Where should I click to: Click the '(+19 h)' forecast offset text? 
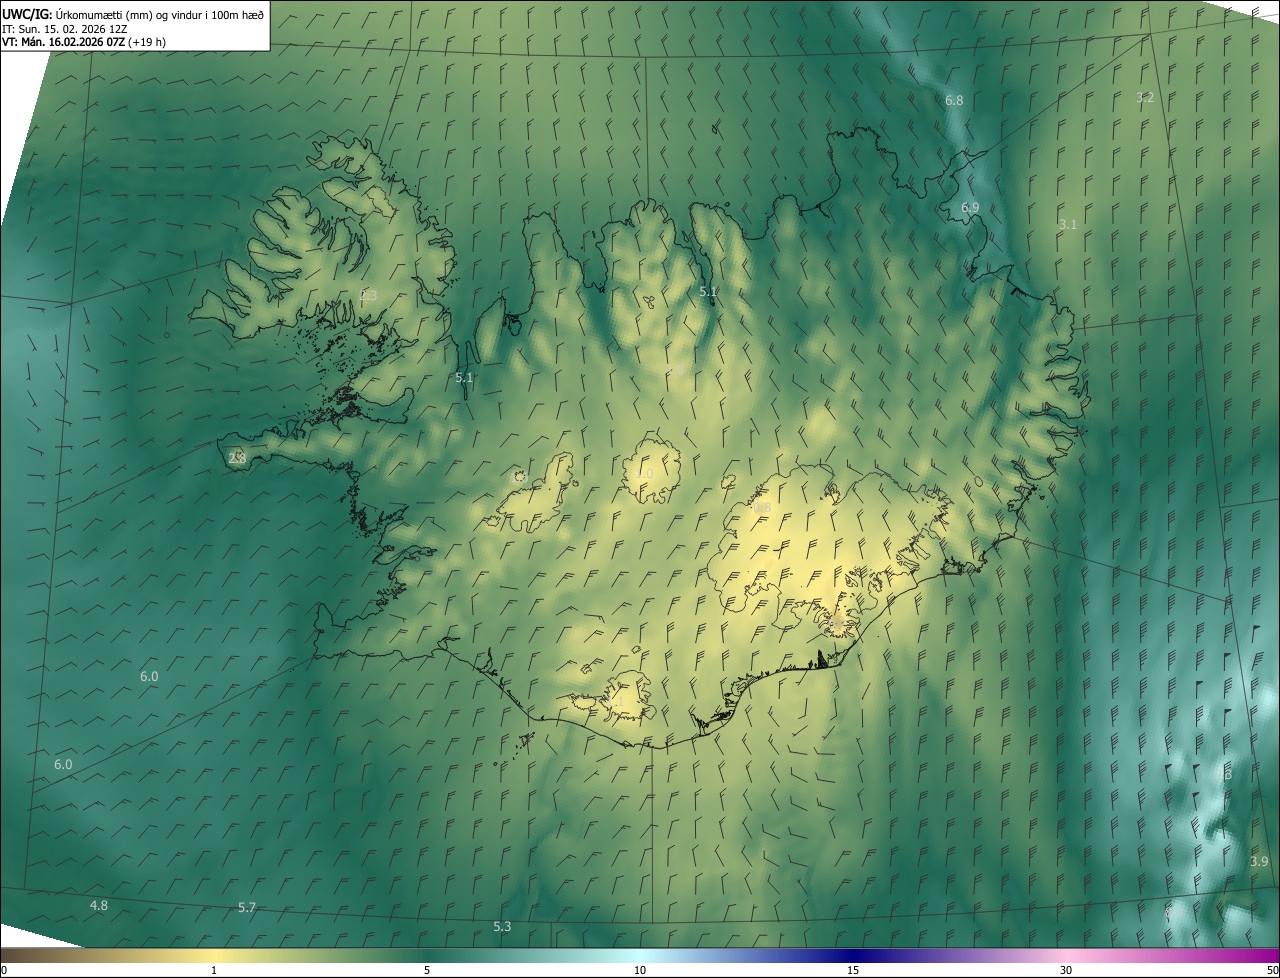coord(147,42)
